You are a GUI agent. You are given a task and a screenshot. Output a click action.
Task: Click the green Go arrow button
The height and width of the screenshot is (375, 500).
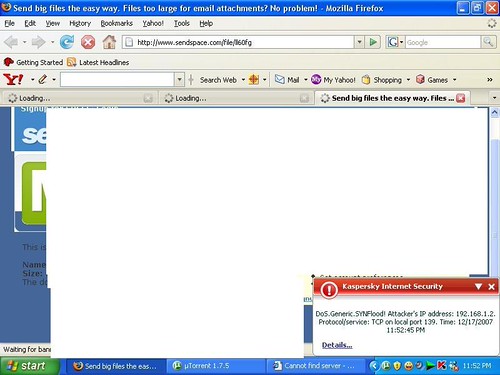coord(373,42)
